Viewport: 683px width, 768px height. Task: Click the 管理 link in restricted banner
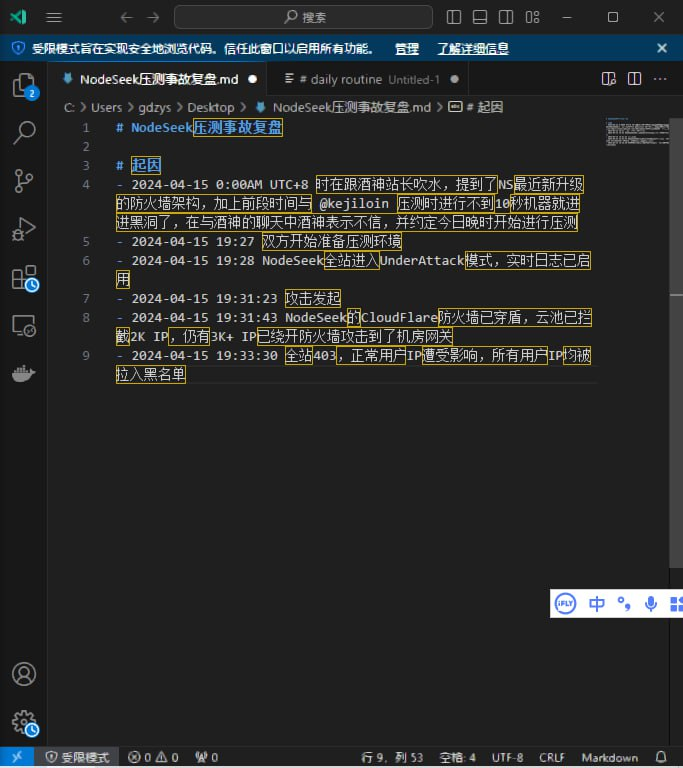coord(407,48)
